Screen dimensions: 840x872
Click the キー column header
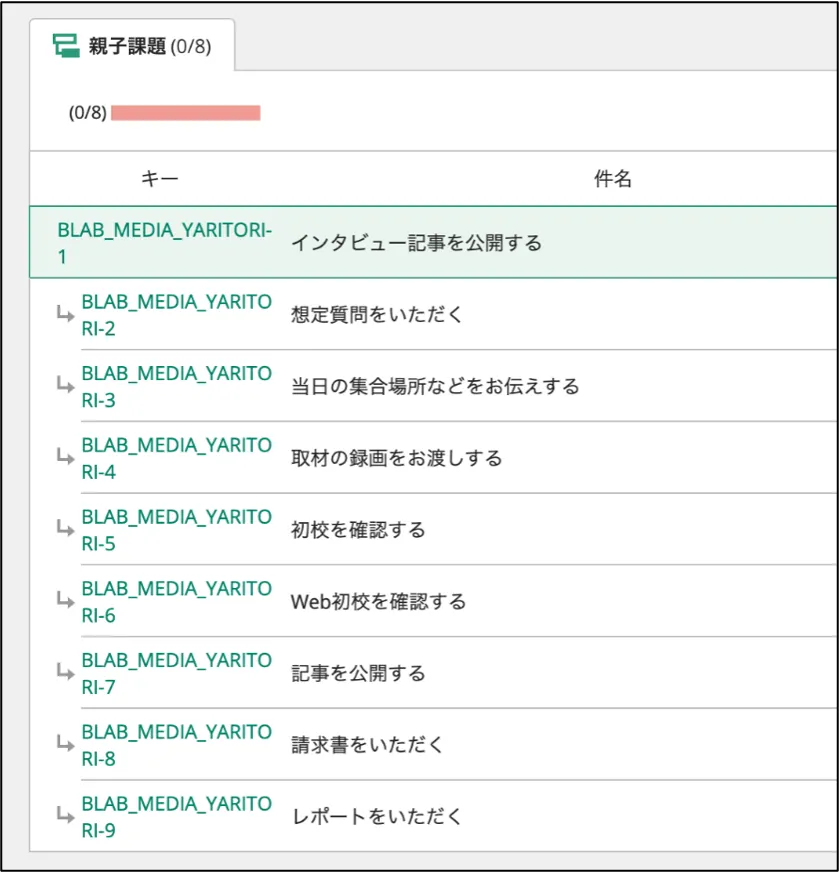click(160, 179)
